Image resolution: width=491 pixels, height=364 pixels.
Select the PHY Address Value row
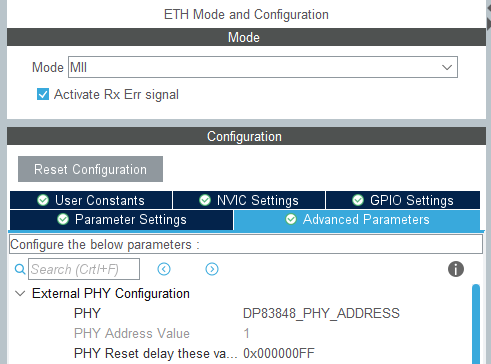pyautogui.click(x=239, y=333)
